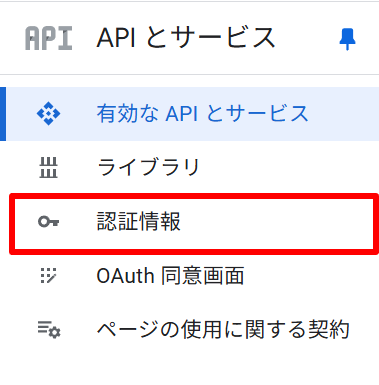Click the ライブラリ library icon
379x385 pixels.
(49, 168)
